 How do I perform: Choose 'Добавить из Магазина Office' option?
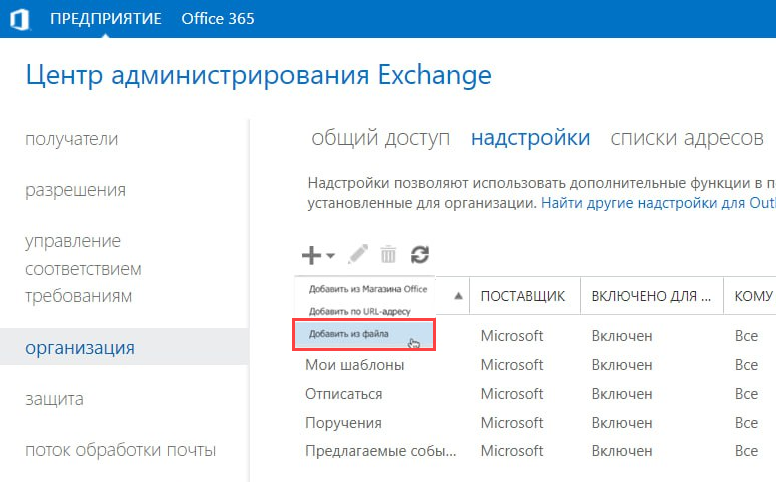(367, 289)
